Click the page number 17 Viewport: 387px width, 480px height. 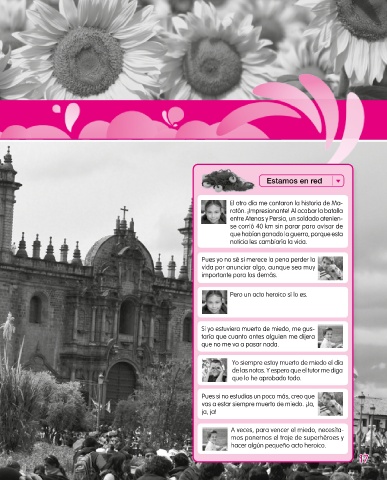pyautogui.click(x=363, y=459)
